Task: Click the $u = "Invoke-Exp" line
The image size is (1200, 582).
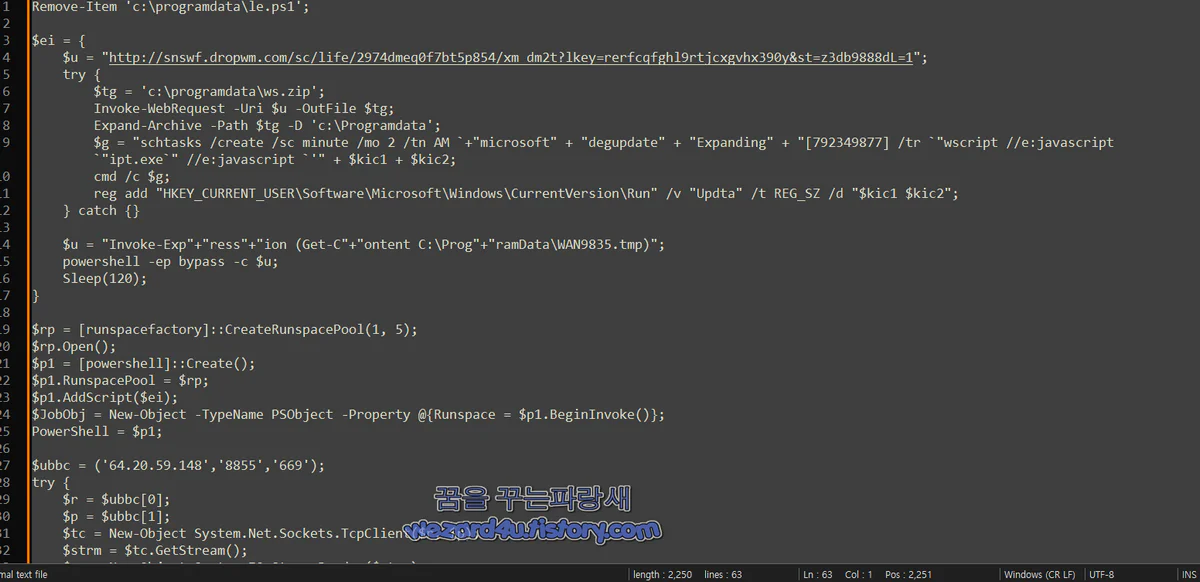Action: (363, 244)
